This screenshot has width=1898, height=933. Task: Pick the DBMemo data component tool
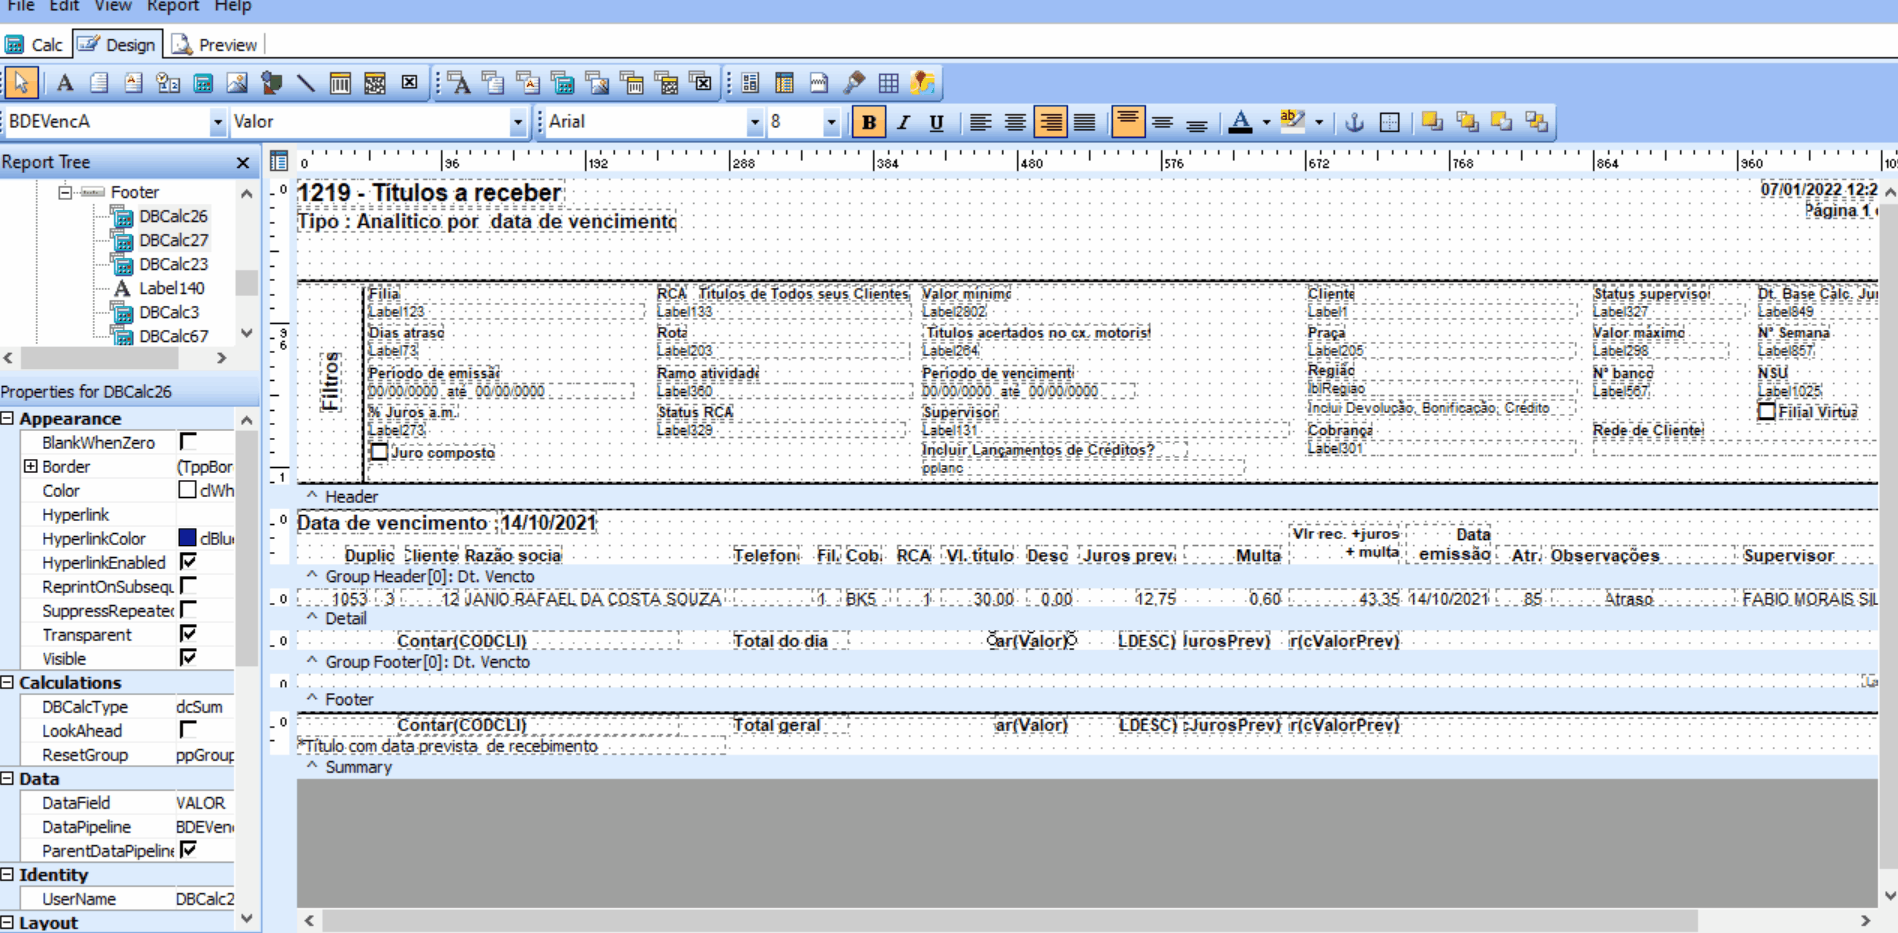click(x=493, y=83)
